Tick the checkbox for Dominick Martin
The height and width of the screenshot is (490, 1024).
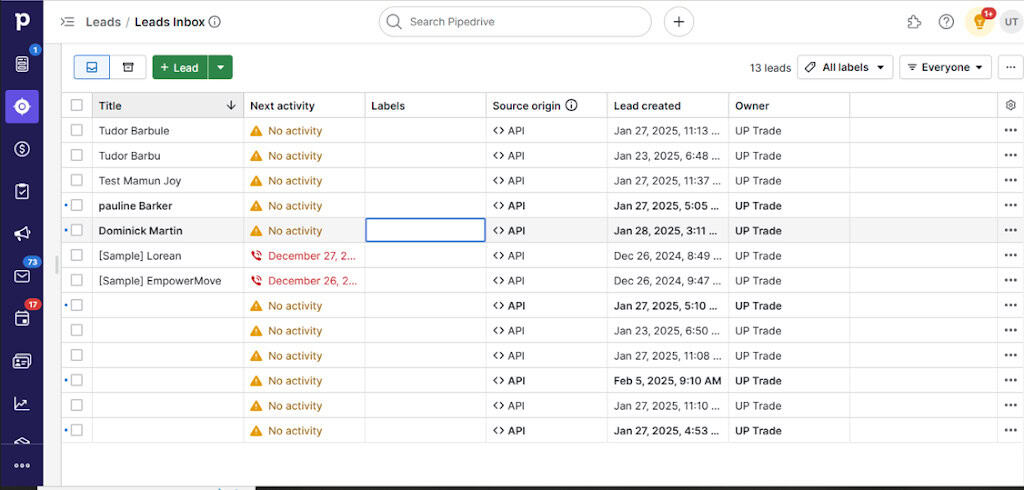[77, 230]
